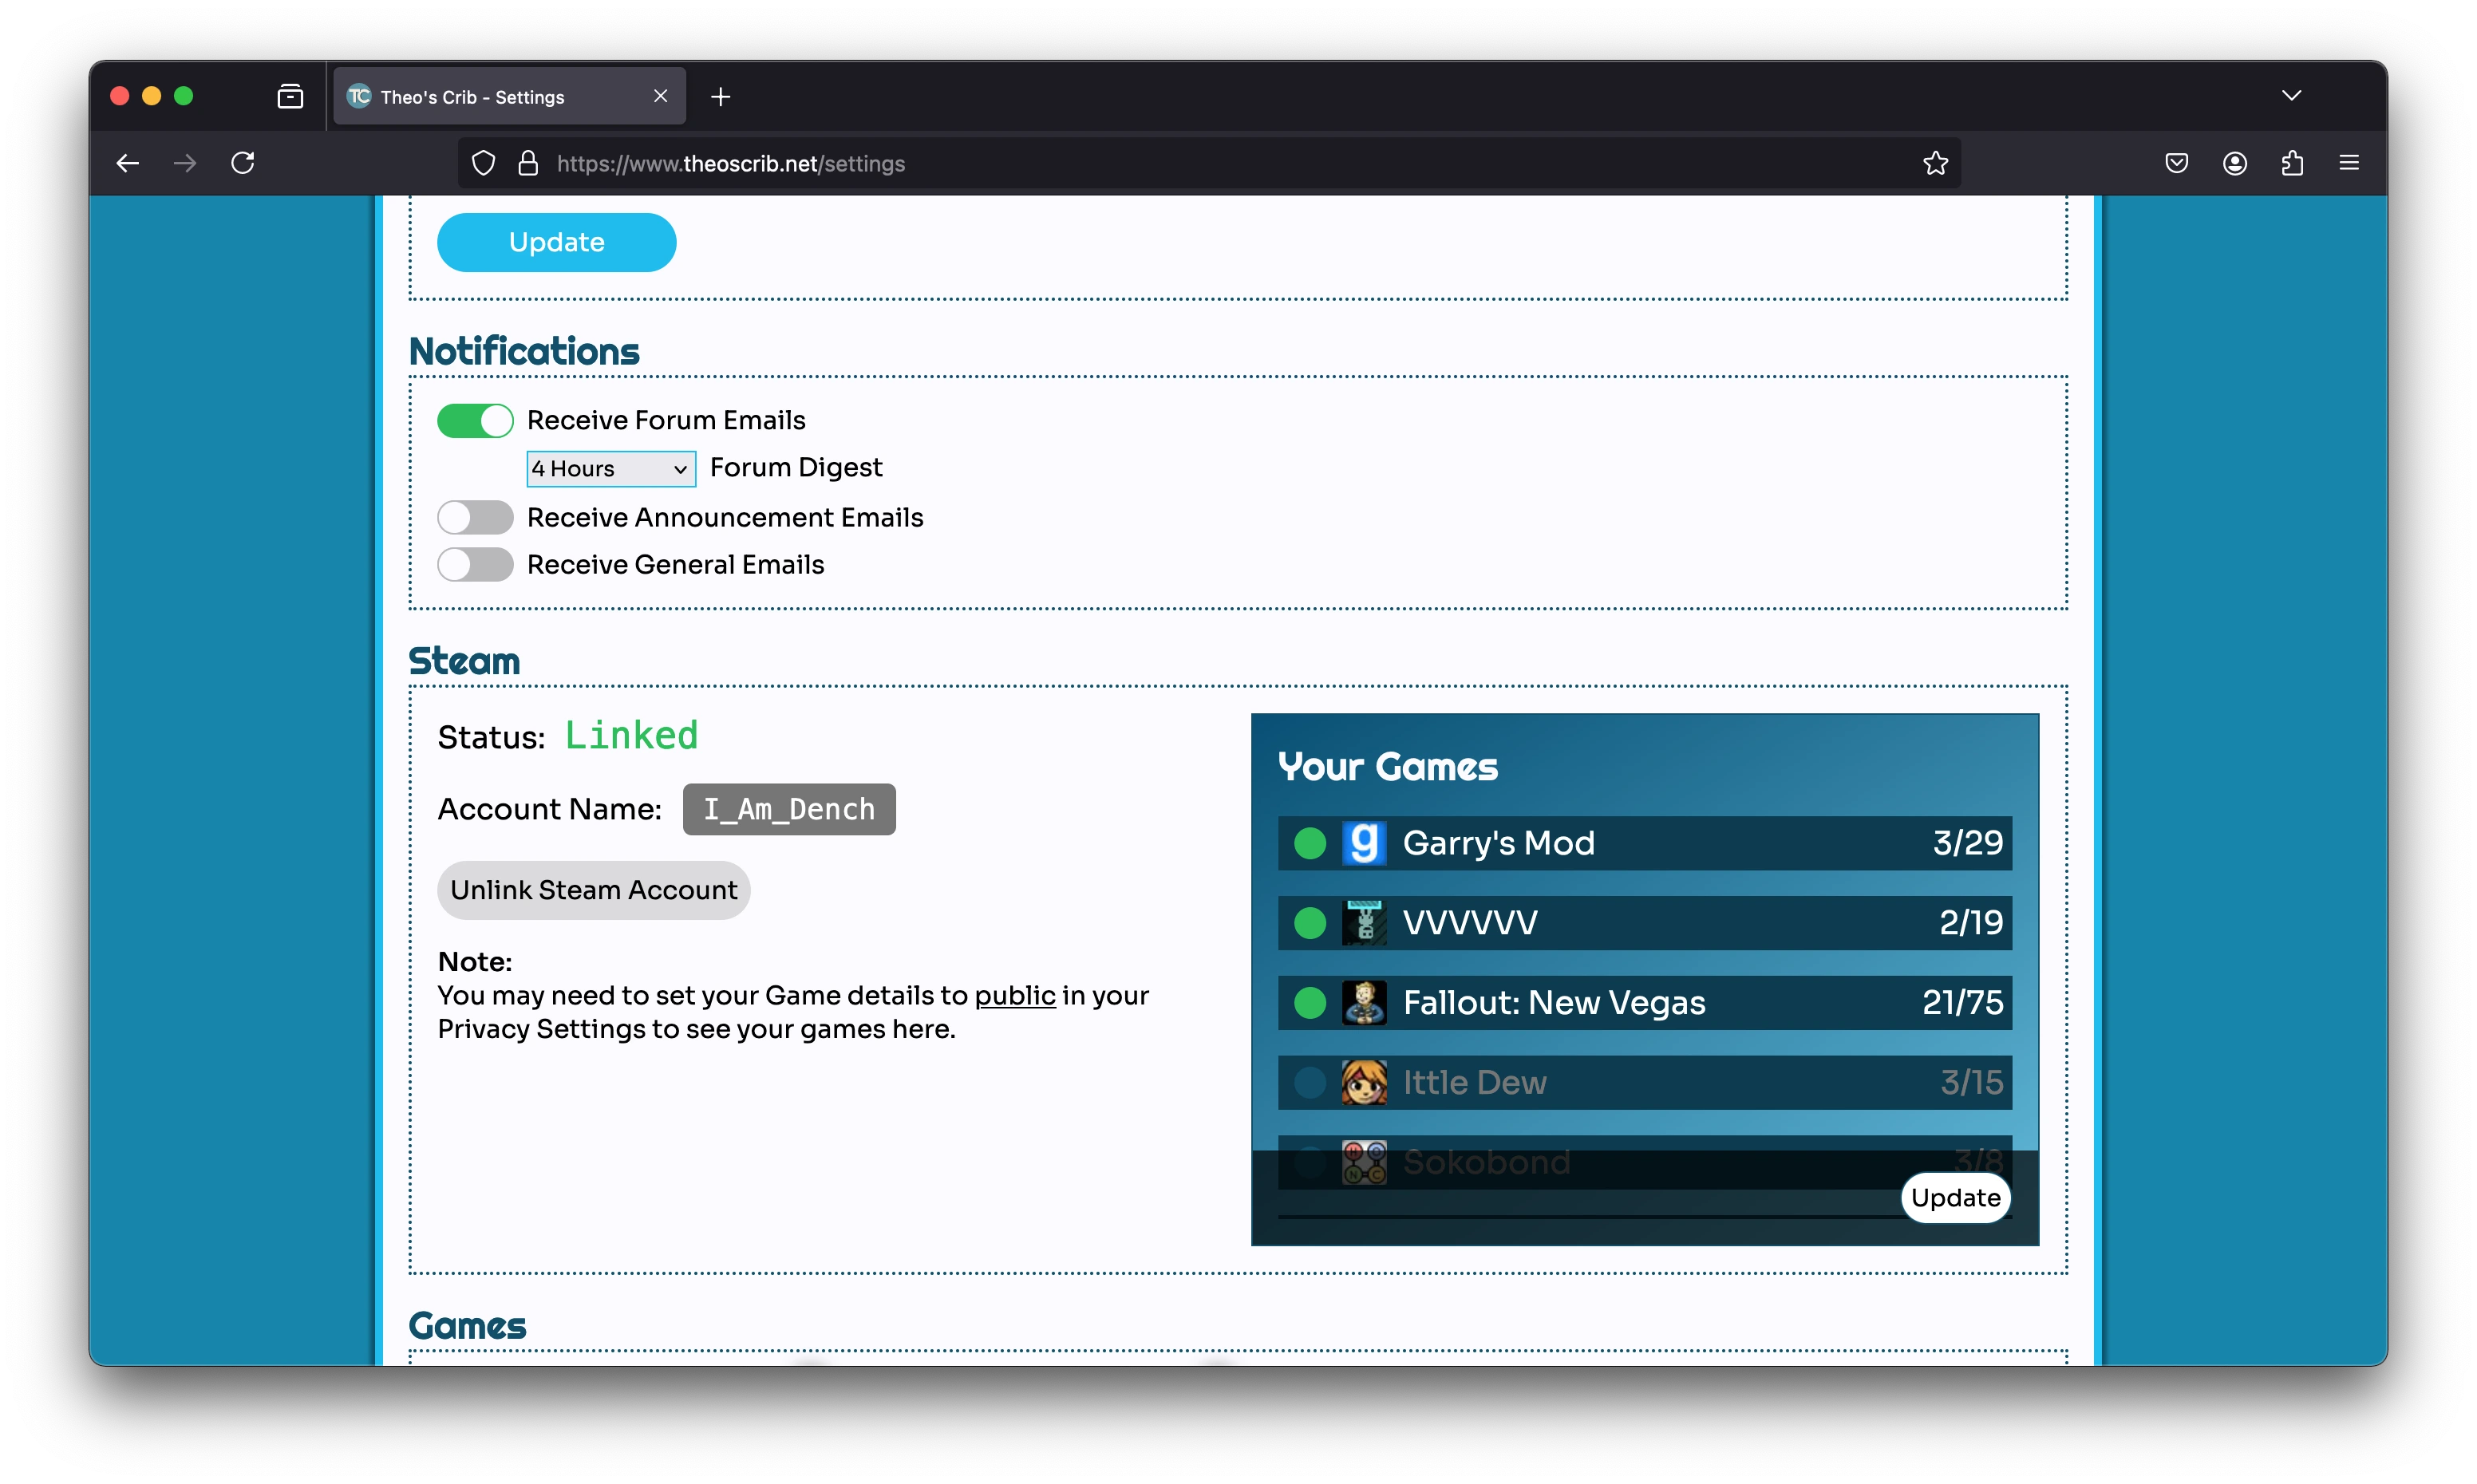Viewport: 2477px width, 1484px height.
Task: Click the Sokobond game title
Action: point(1486,1162)
